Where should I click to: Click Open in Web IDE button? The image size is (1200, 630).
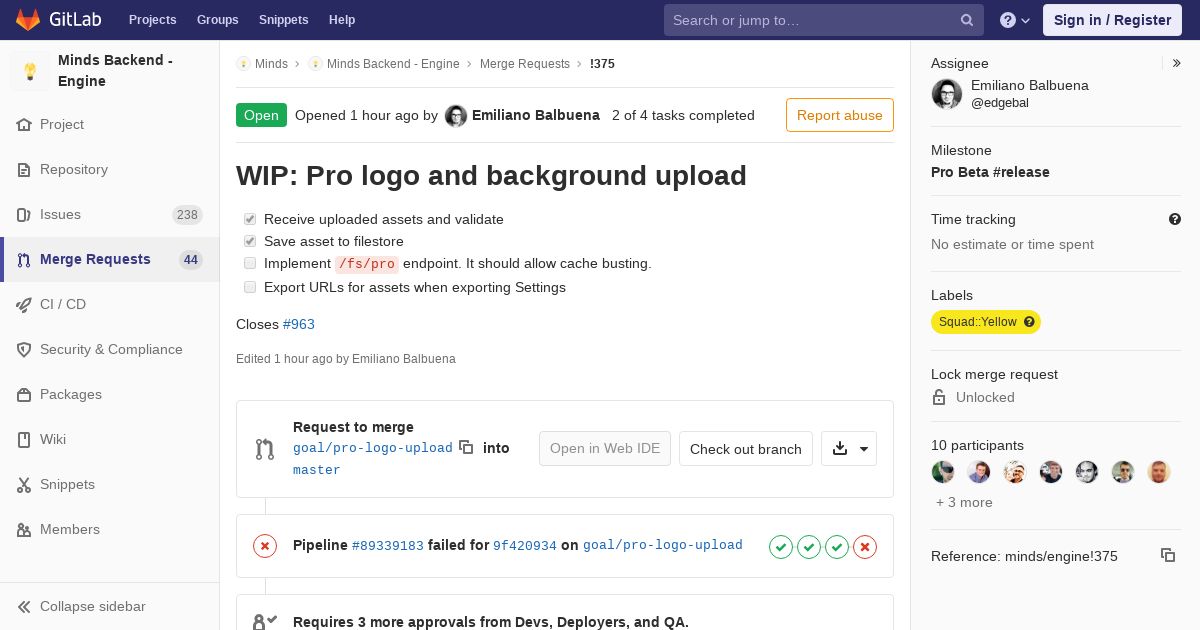tap(605, 449)
